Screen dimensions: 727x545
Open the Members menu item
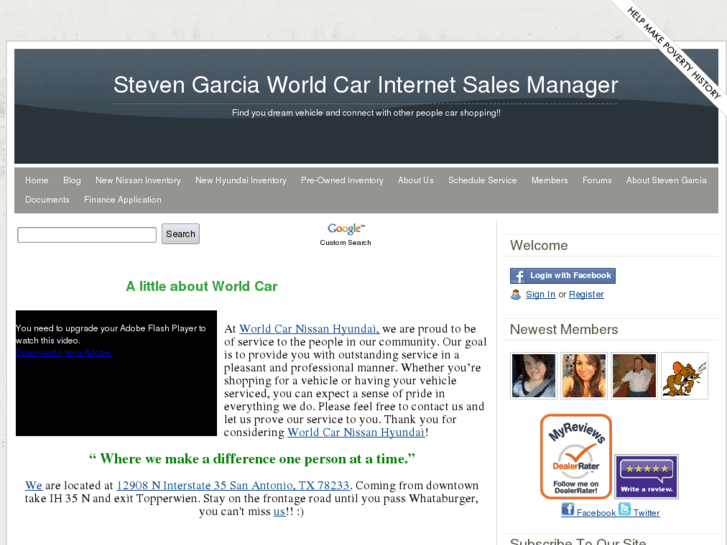tap(549, 180)
